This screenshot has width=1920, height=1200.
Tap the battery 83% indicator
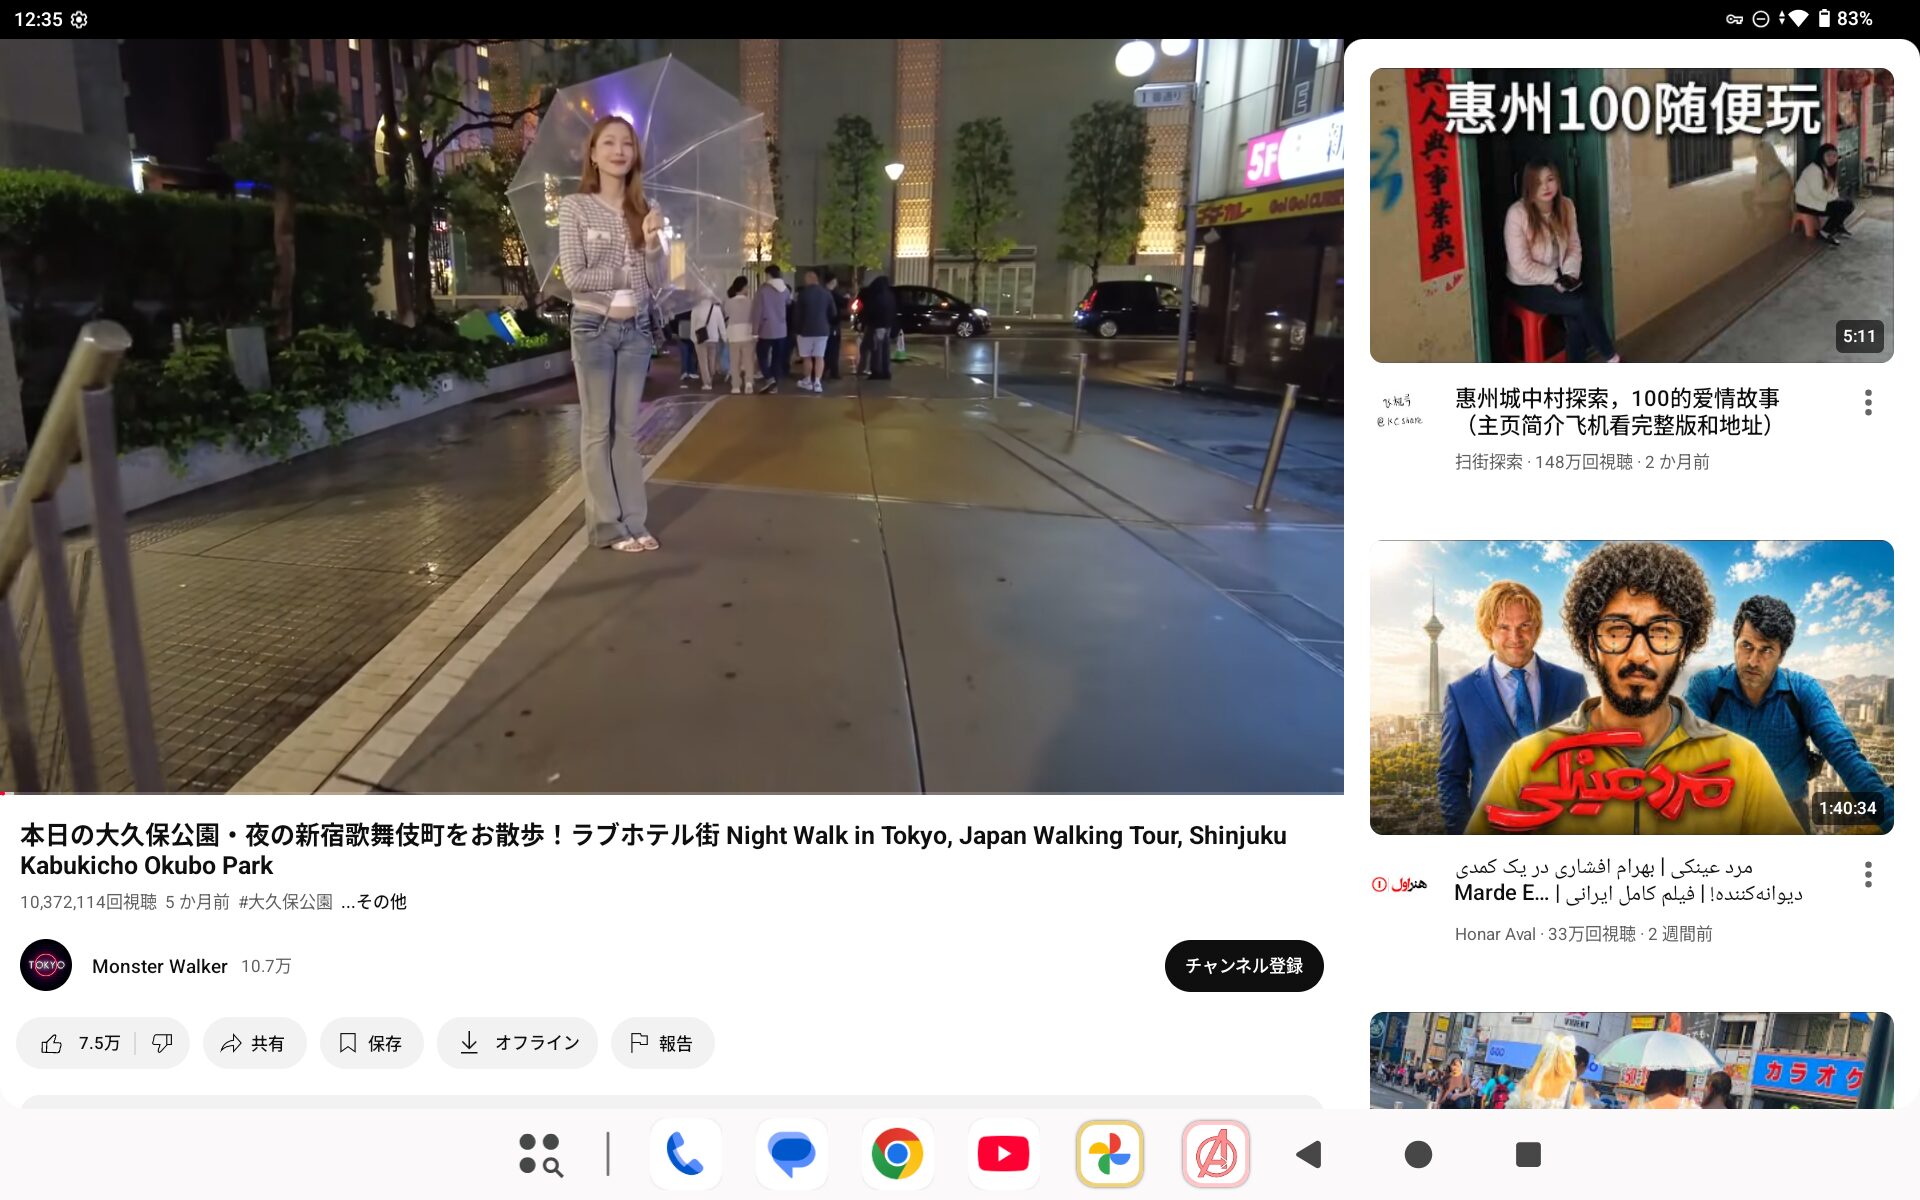click(1845, 19)
